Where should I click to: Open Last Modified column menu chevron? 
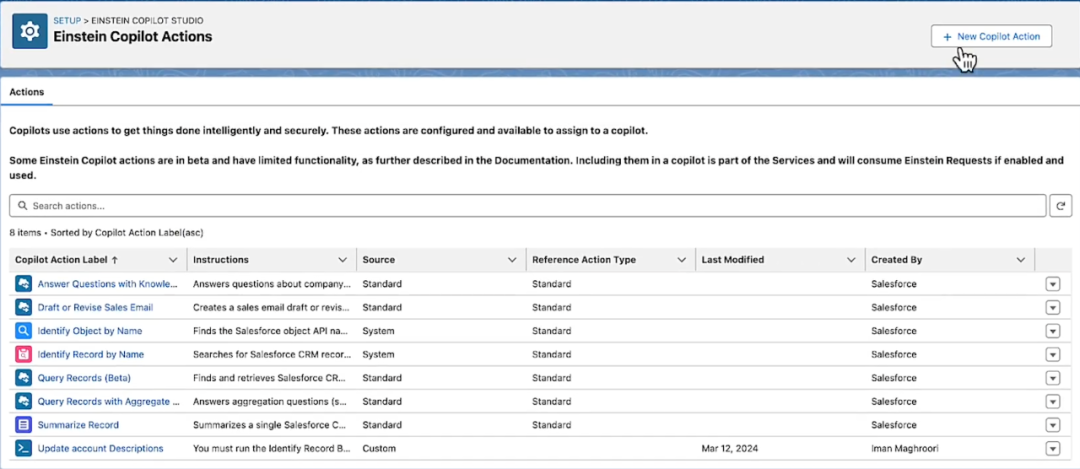pyautogui.click(x=851, y=260)
